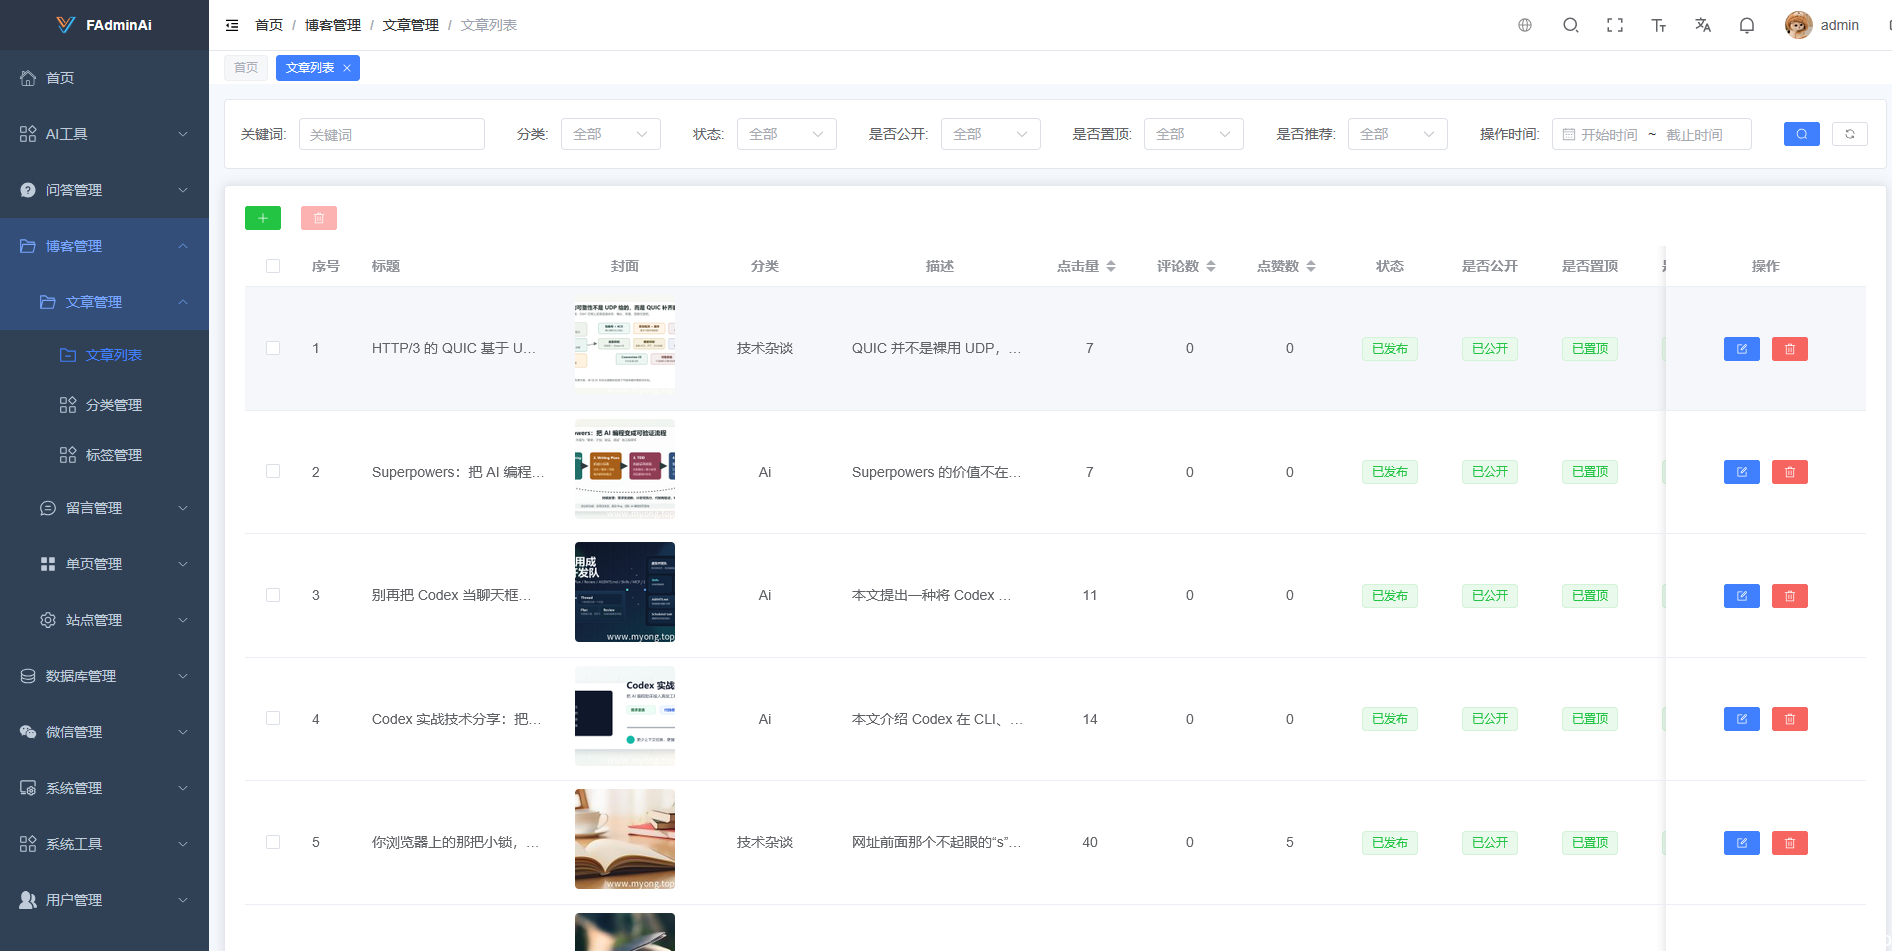Check the row 1 HTTP/3 checkbox

tap(273, 348)
